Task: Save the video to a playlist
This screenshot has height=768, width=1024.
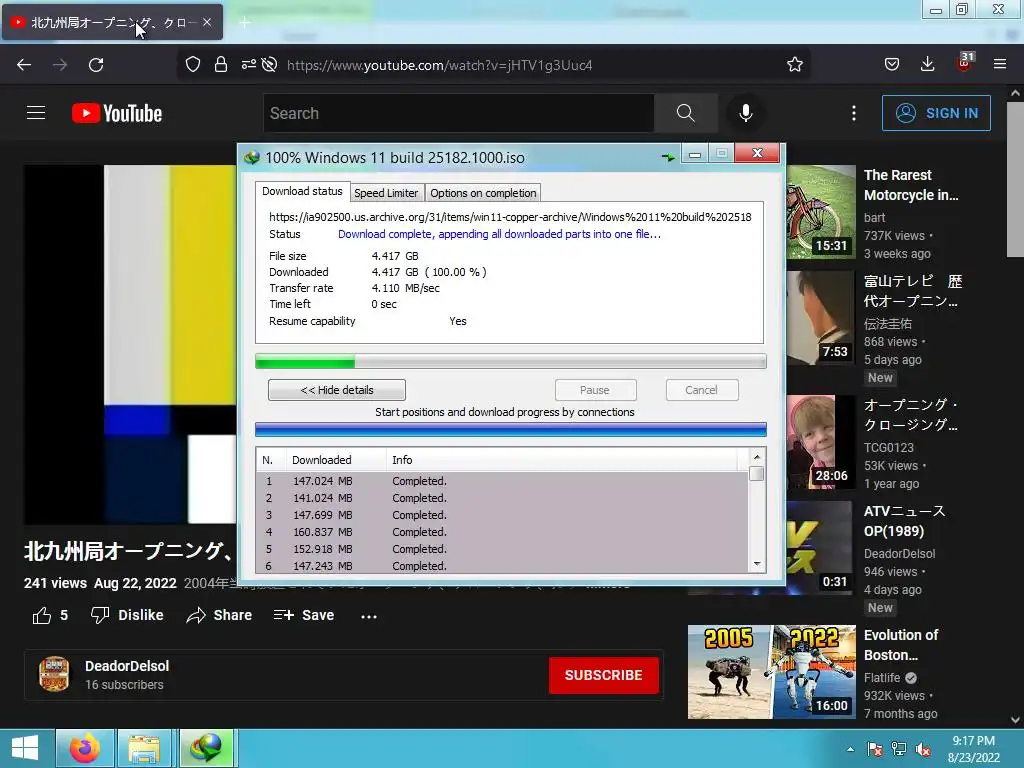Action: [x=304, y=615]
